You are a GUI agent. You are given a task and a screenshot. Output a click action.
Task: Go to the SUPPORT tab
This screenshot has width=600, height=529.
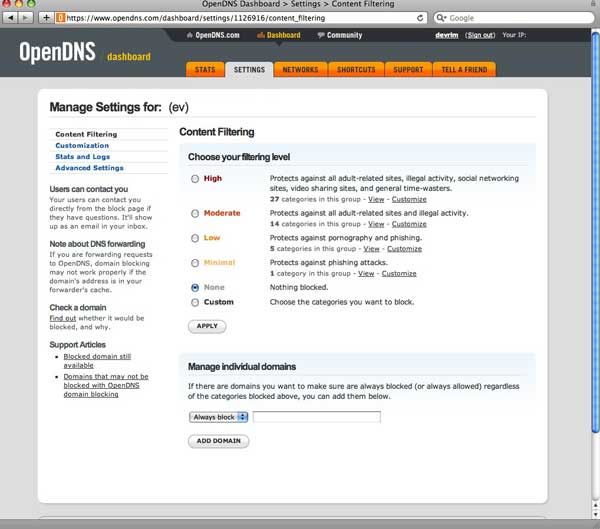pos(408,70)
